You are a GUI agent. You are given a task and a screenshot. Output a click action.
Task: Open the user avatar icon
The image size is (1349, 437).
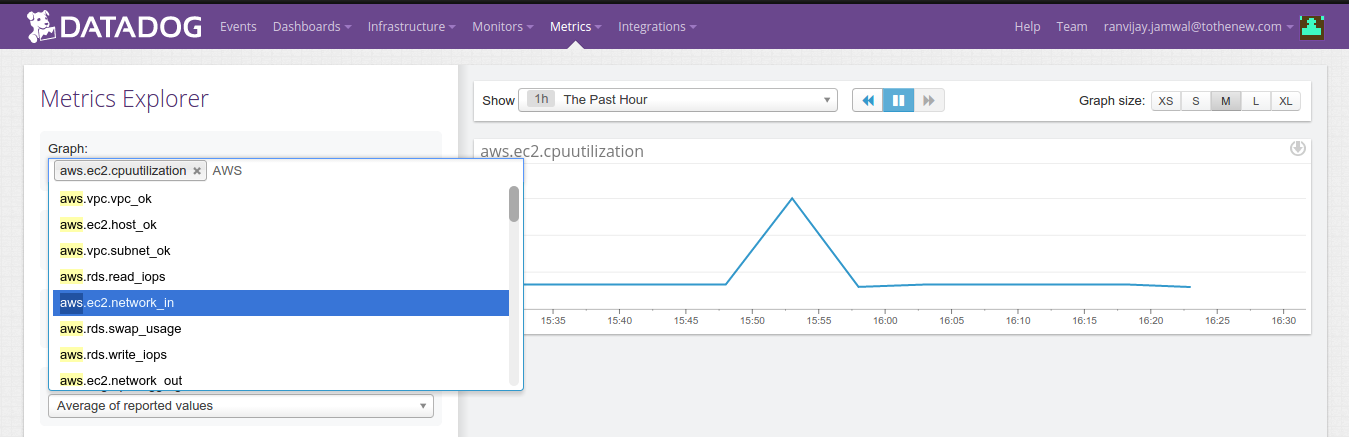[x=1312, y=27]
